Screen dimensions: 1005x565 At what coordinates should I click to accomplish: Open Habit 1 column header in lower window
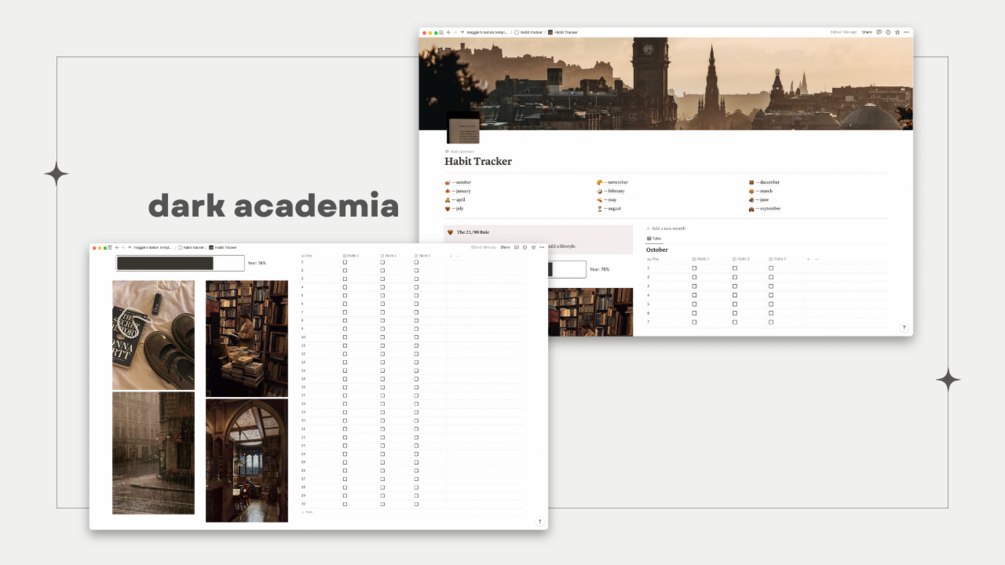[351, 256]
